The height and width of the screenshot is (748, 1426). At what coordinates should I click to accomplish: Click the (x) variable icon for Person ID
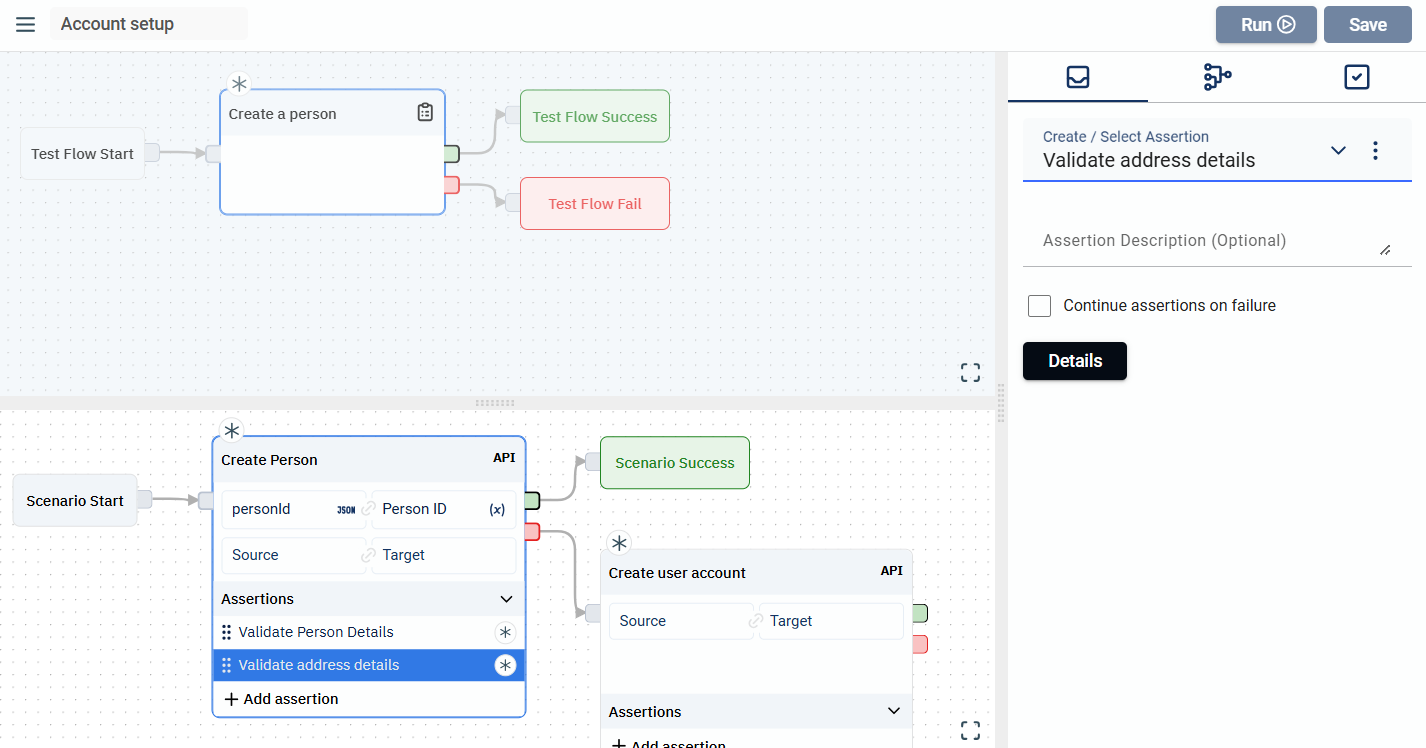pyautogui.click(x=497, y=509)
